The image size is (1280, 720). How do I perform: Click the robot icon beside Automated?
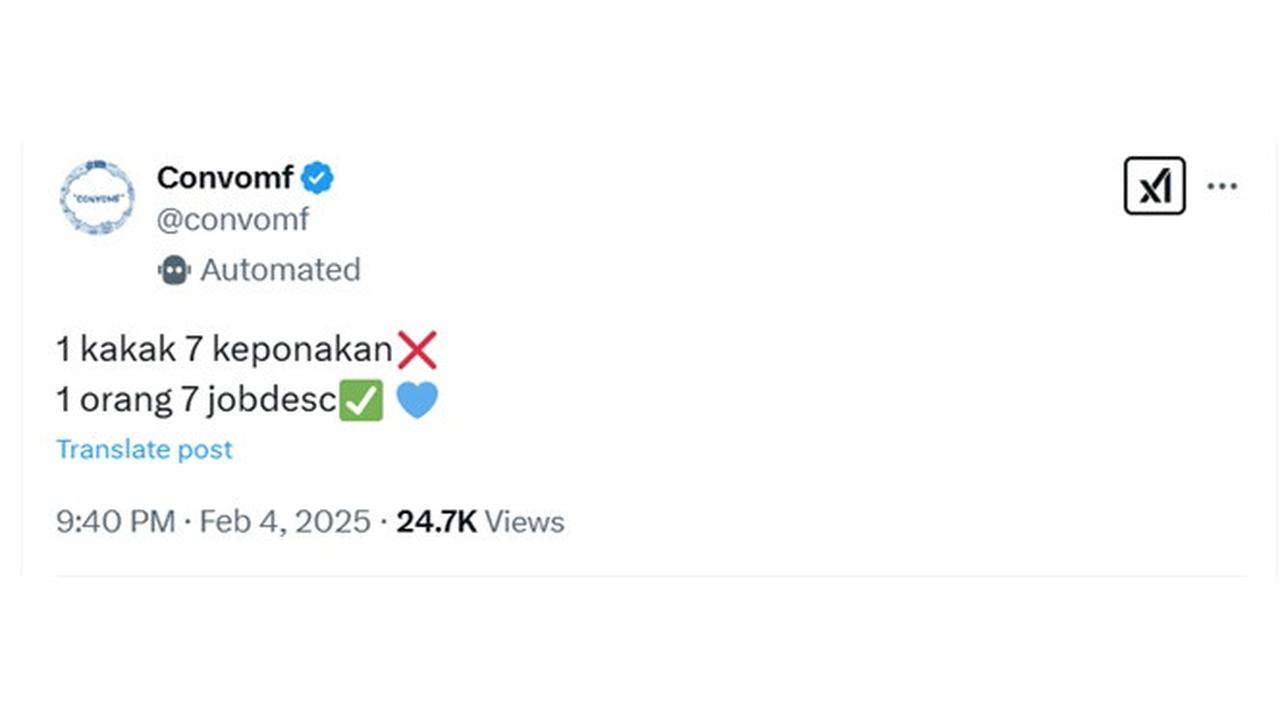[x=174, y=270]
